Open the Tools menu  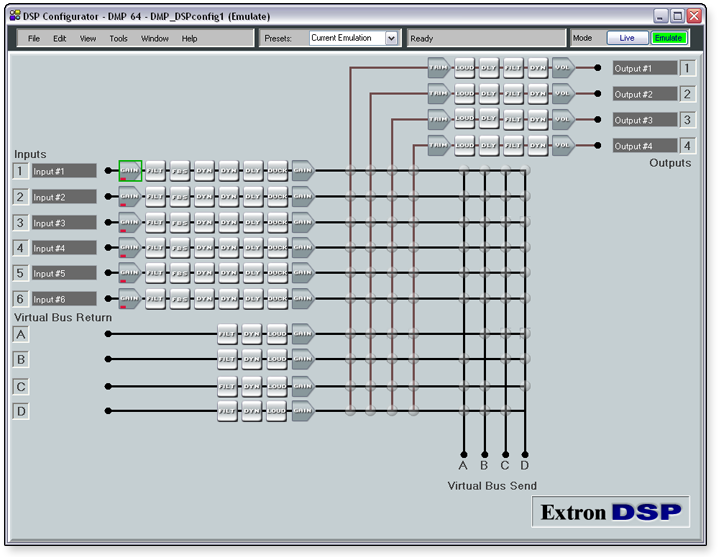[x=118, y=38]
